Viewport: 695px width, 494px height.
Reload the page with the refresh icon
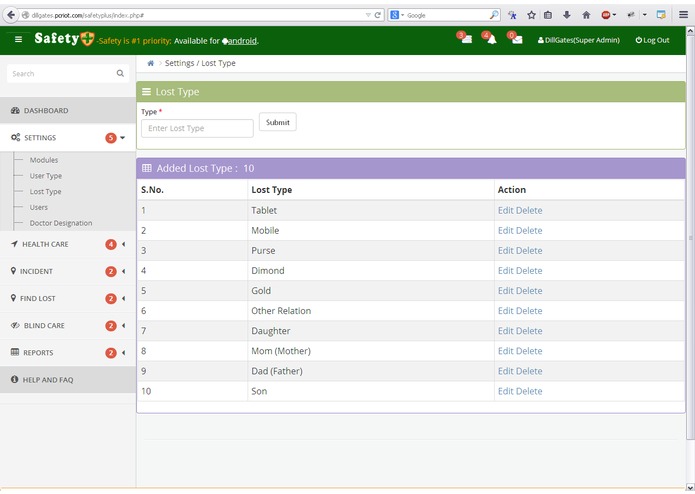click(378, 15)
